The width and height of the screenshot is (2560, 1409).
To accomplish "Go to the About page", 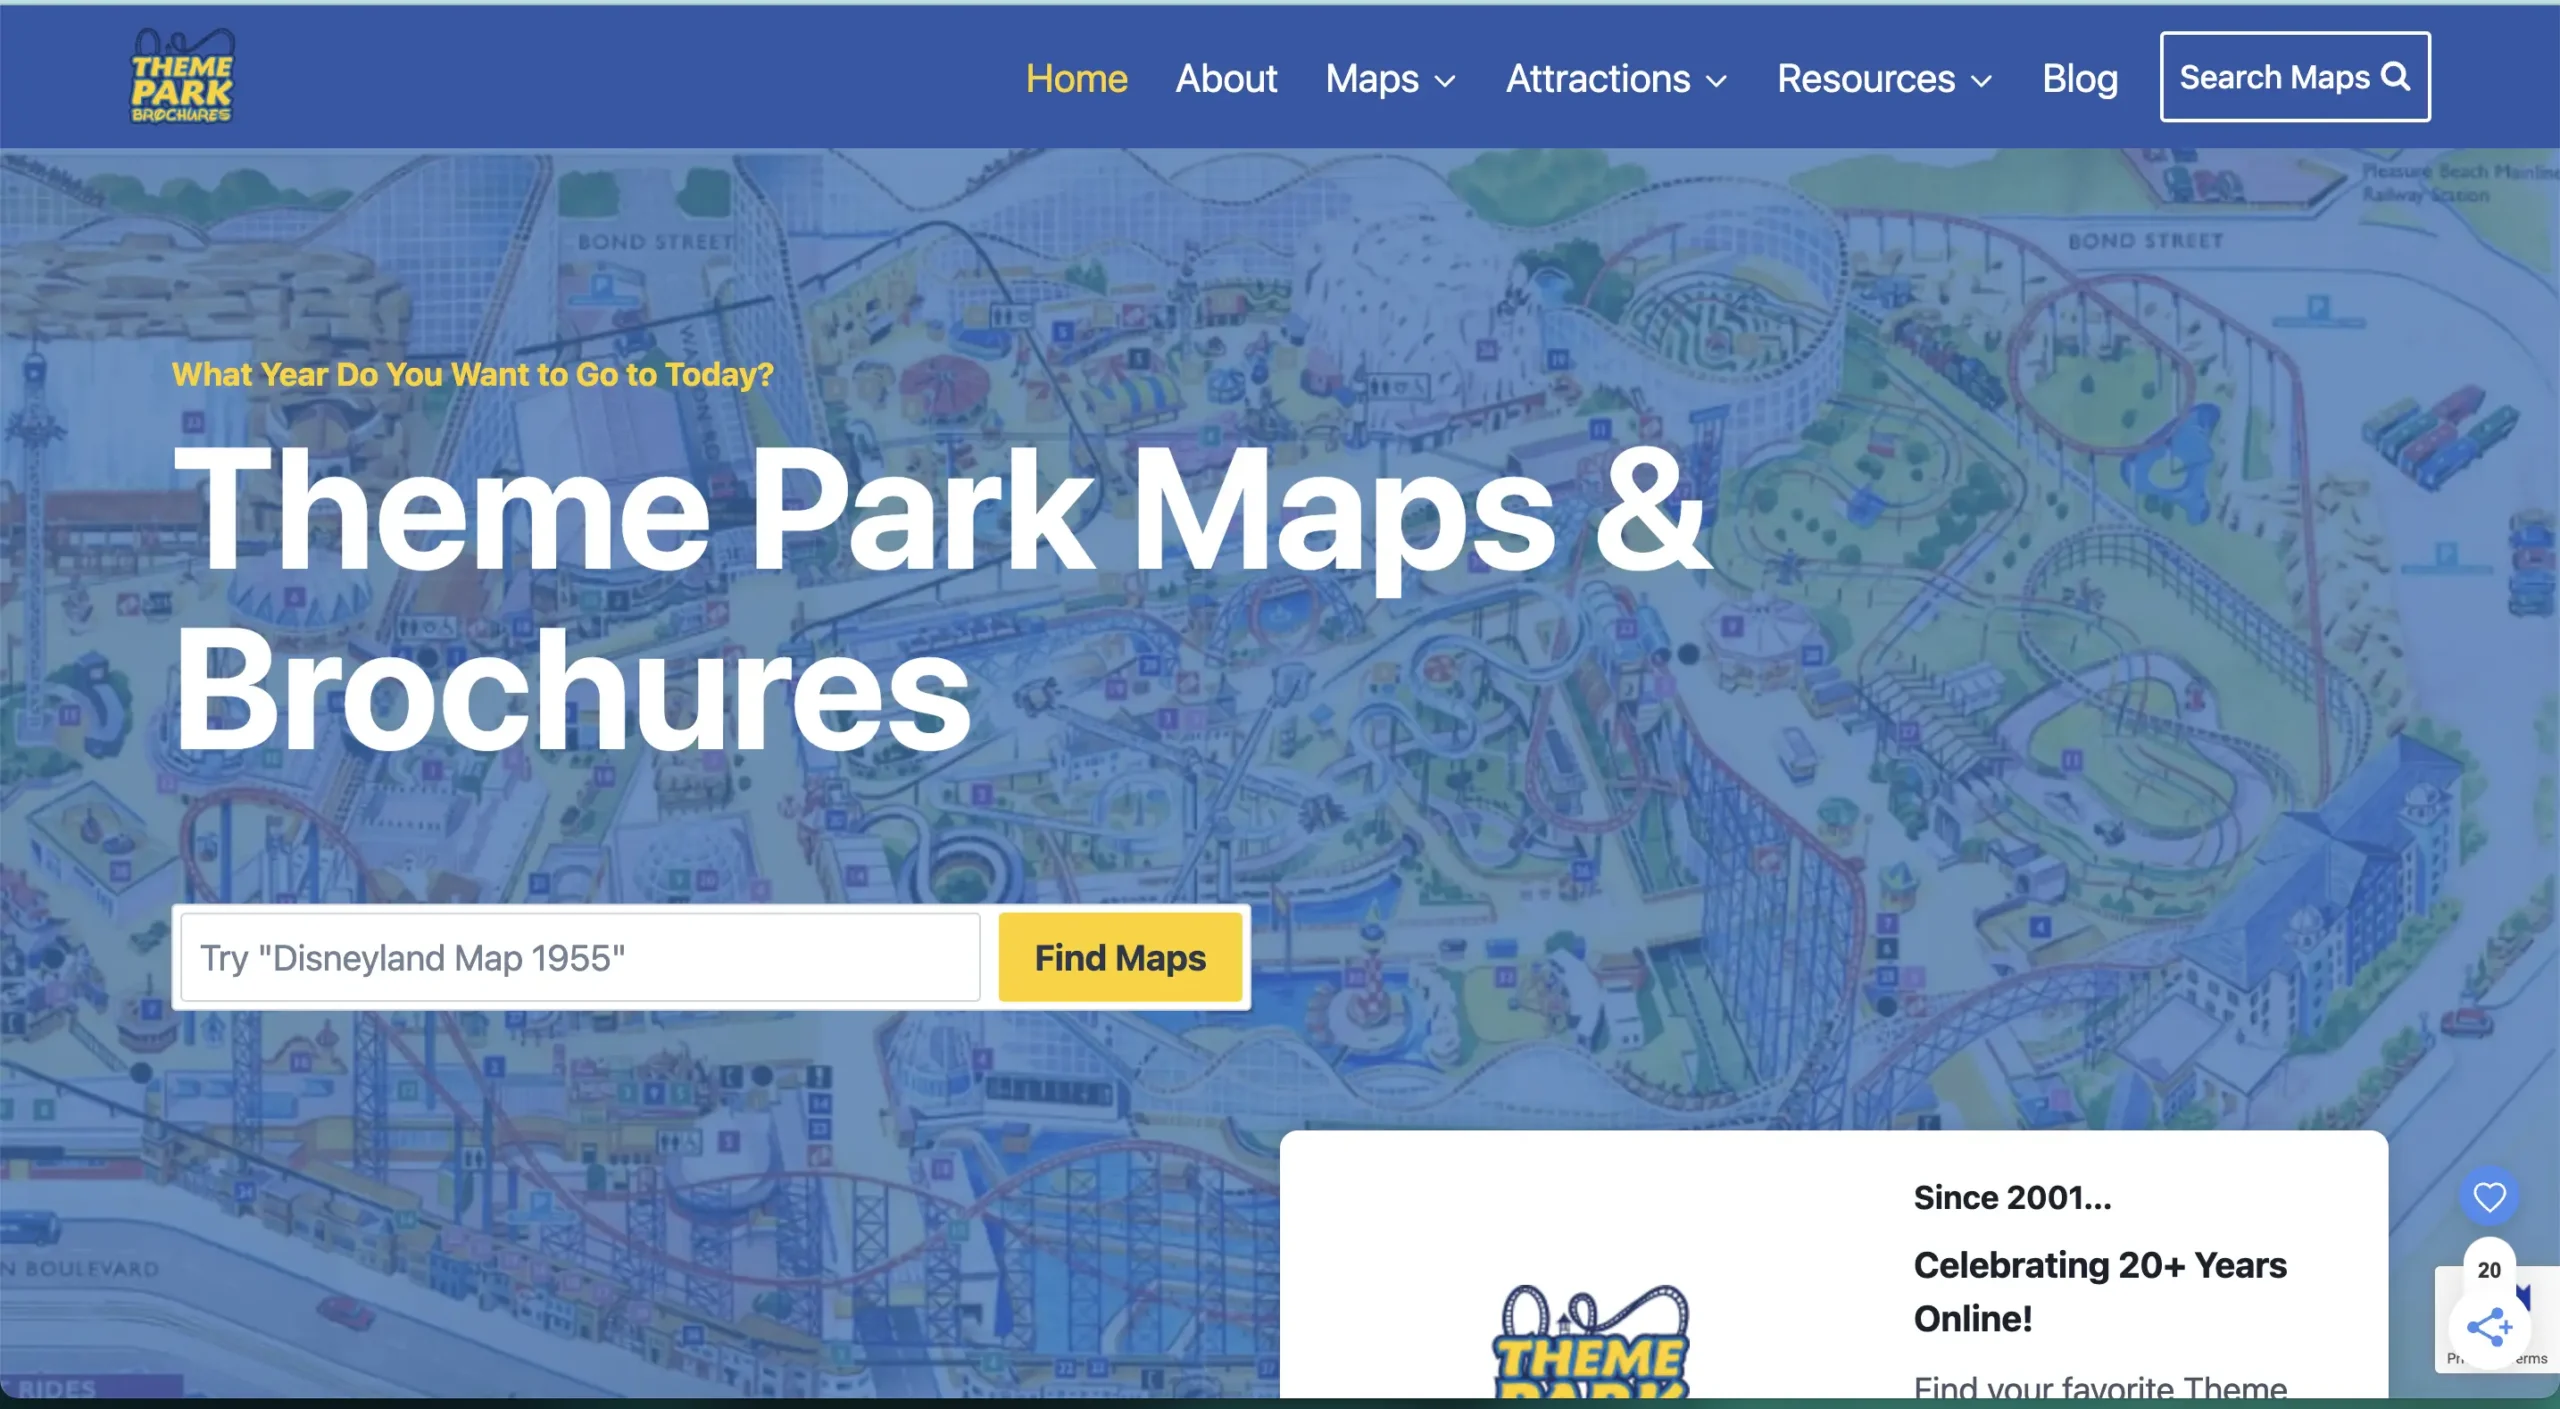I will point(1226,78).
